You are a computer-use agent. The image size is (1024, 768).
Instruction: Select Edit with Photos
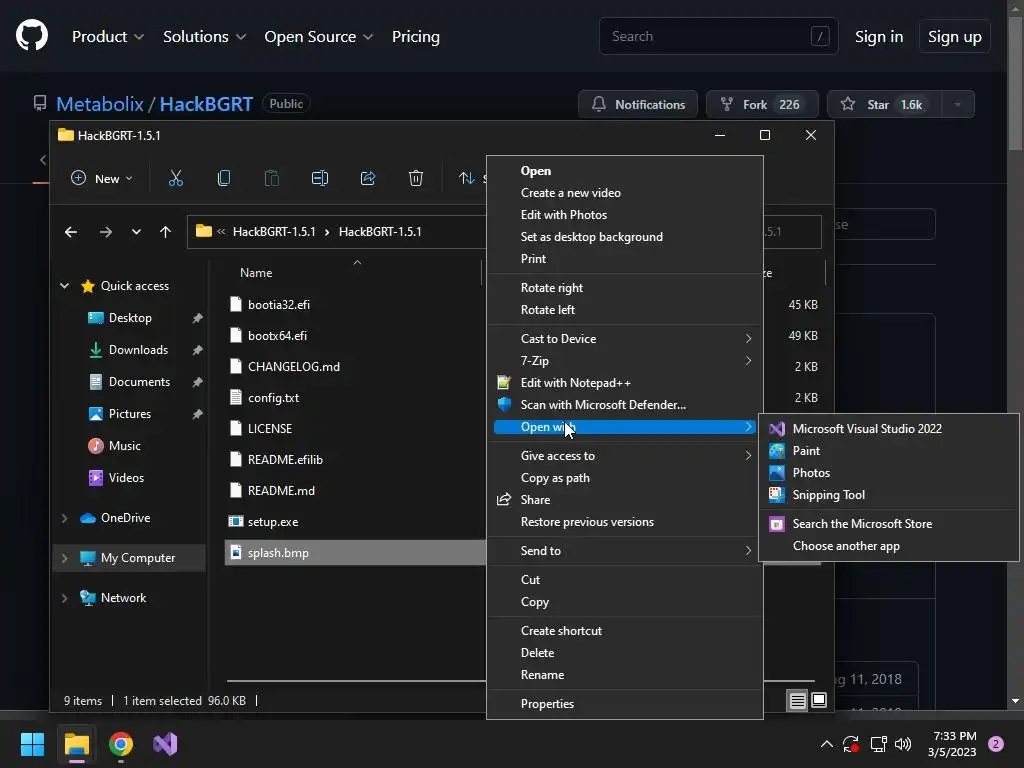click(625, 216)
